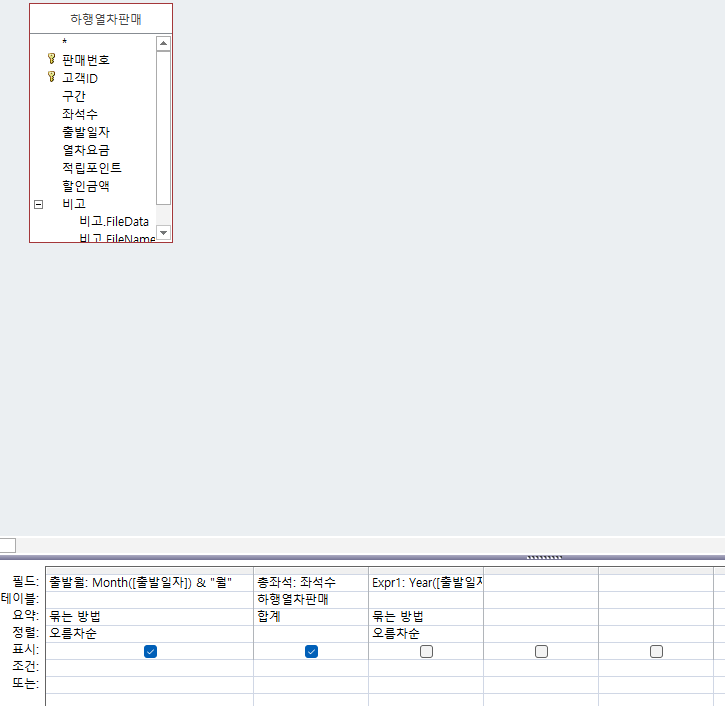
Task: Select the 열차요금 field in table list
Action: 85,149
